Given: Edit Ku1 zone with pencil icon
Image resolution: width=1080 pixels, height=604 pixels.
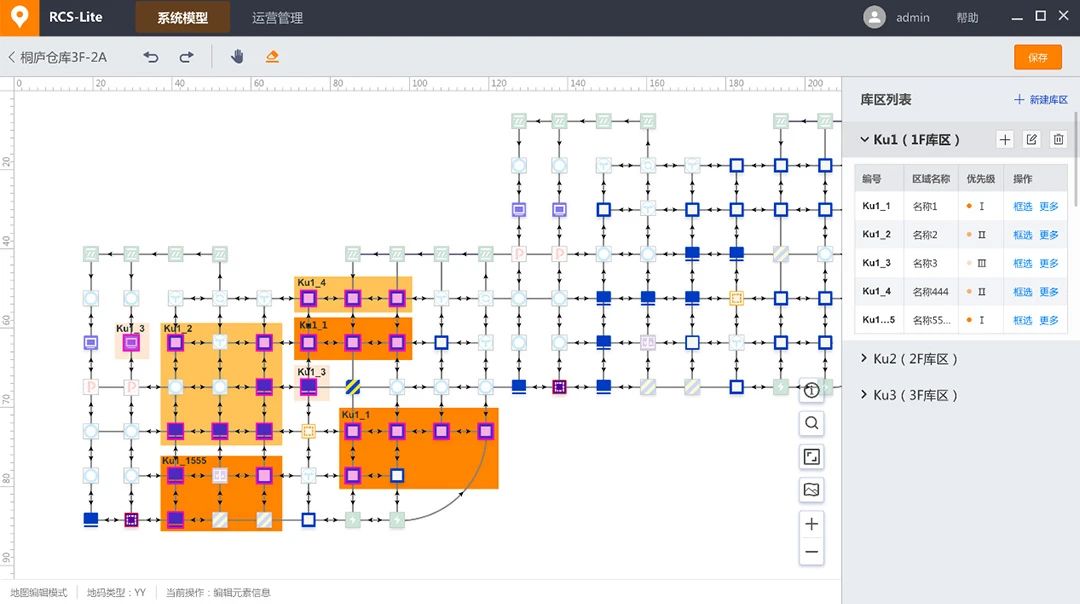Looking at the screenshot, I should pyautogui.click(x=1032, y=140).
